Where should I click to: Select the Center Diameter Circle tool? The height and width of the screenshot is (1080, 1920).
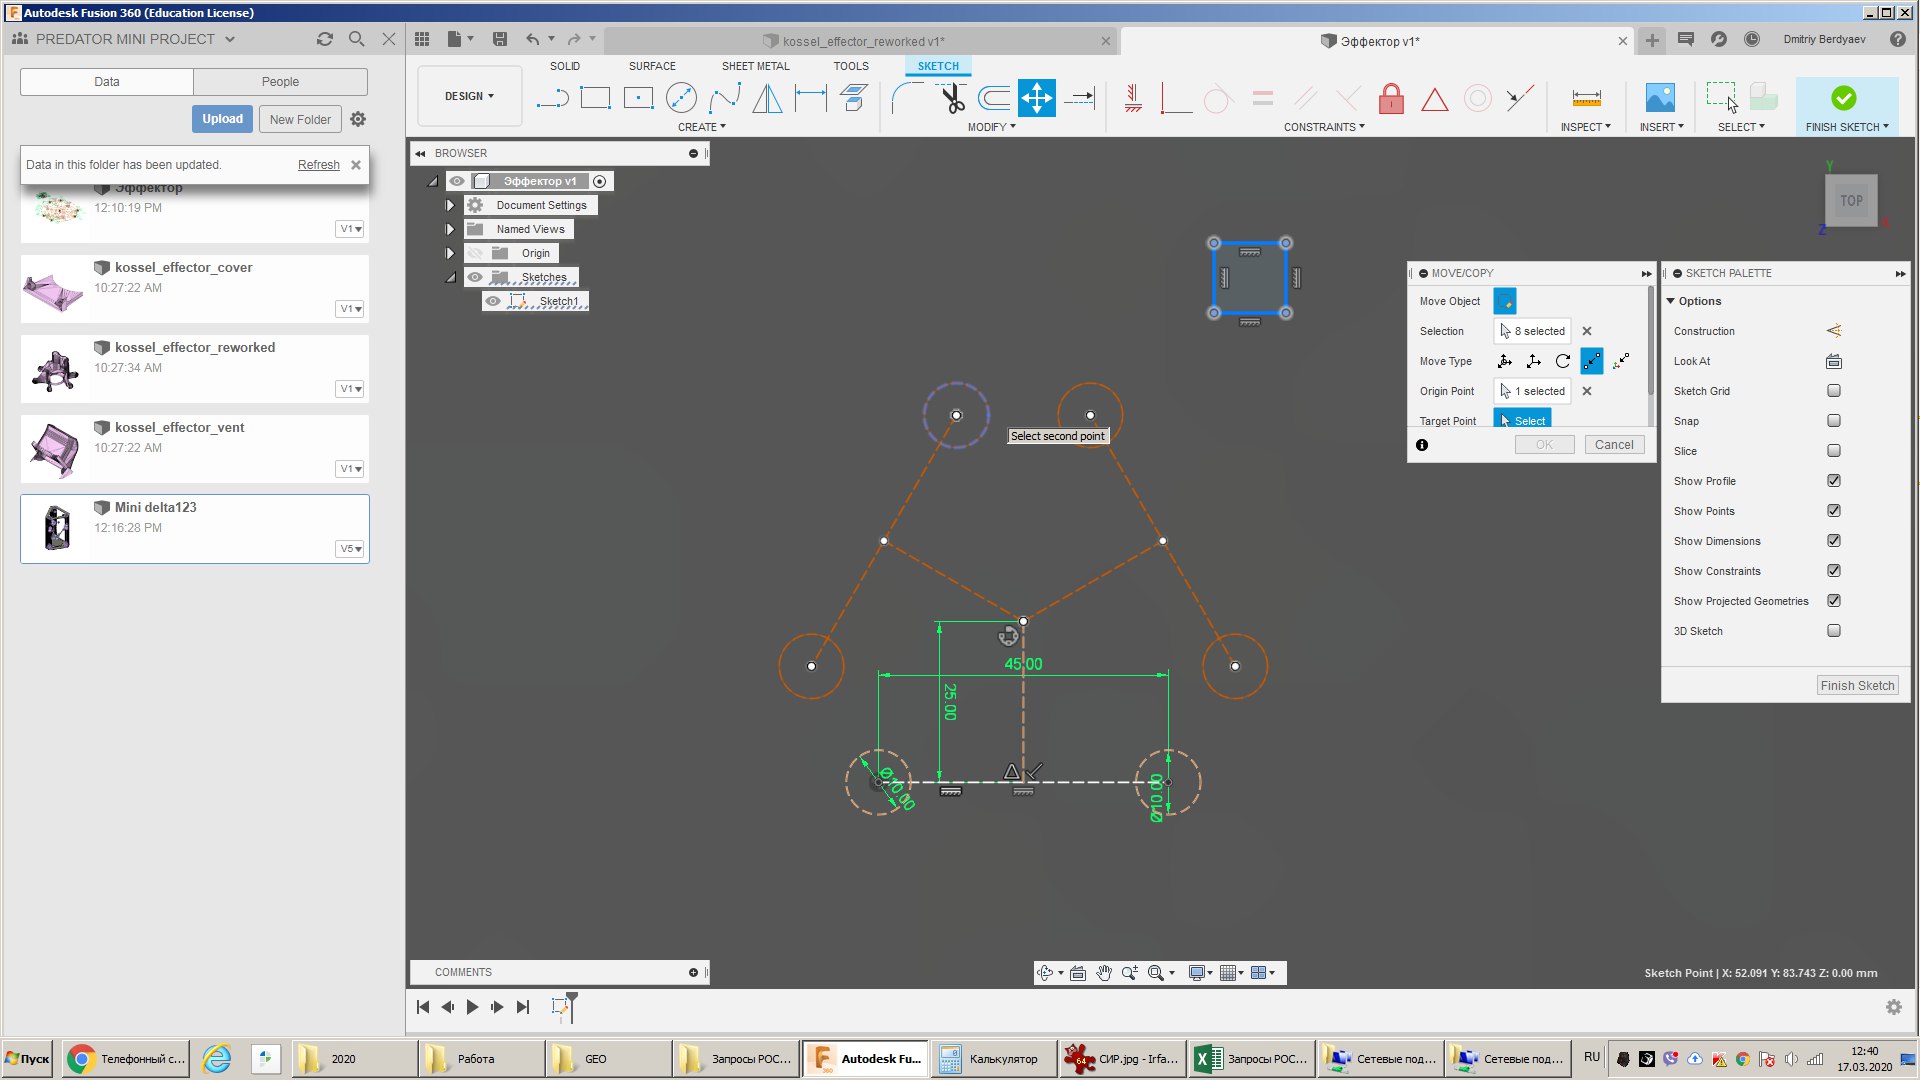681,98
